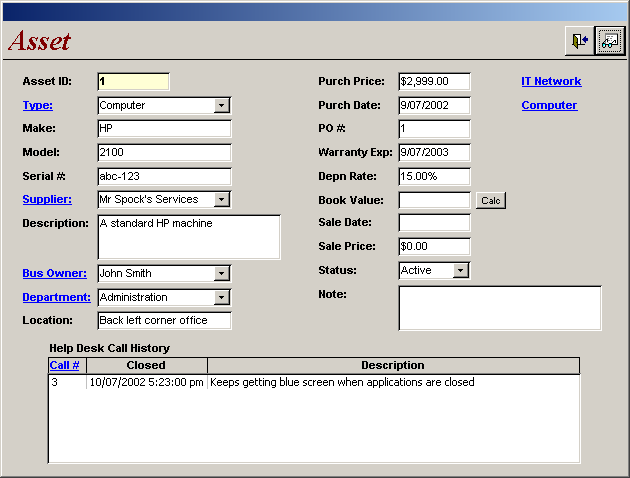Expand the Supplier dropdown list

point(222,199)
